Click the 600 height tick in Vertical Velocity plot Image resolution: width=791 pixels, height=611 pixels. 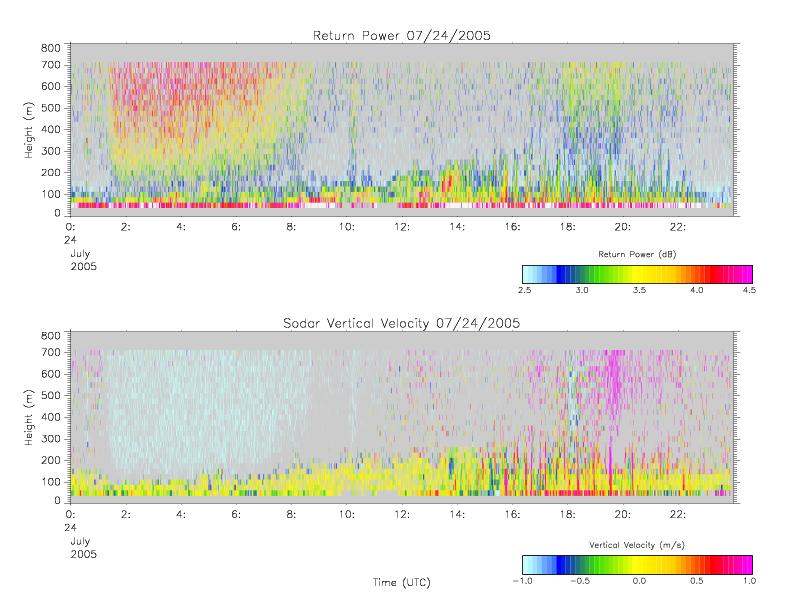click(50, 374)
